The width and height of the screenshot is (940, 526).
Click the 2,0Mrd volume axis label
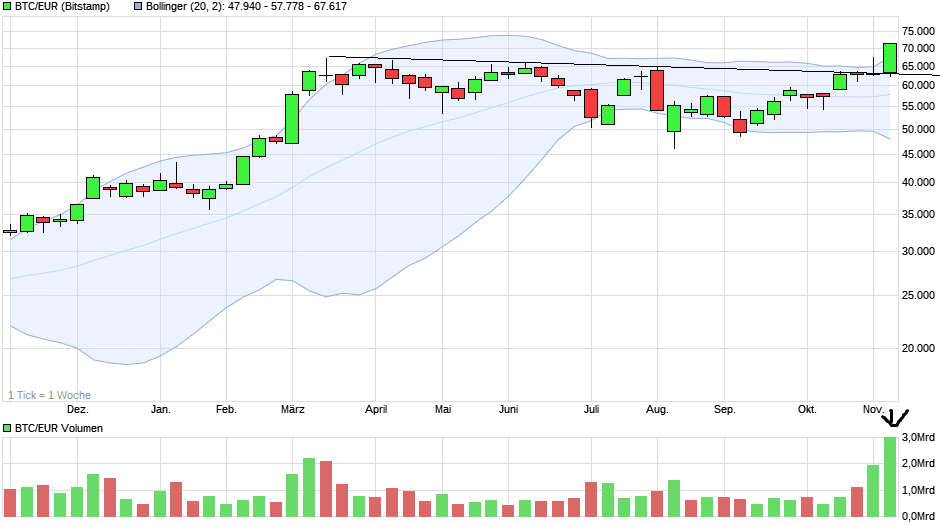tap(918, 463)
